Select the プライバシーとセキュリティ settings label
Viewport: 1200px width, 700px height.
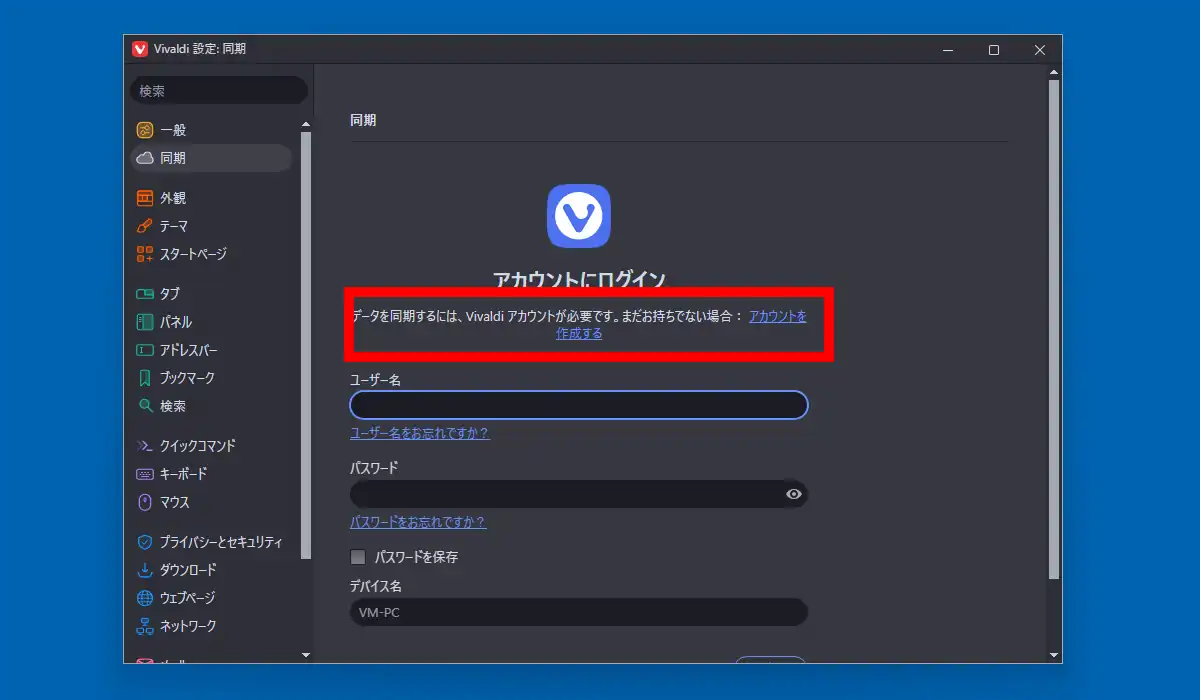(x=221, y=542)
